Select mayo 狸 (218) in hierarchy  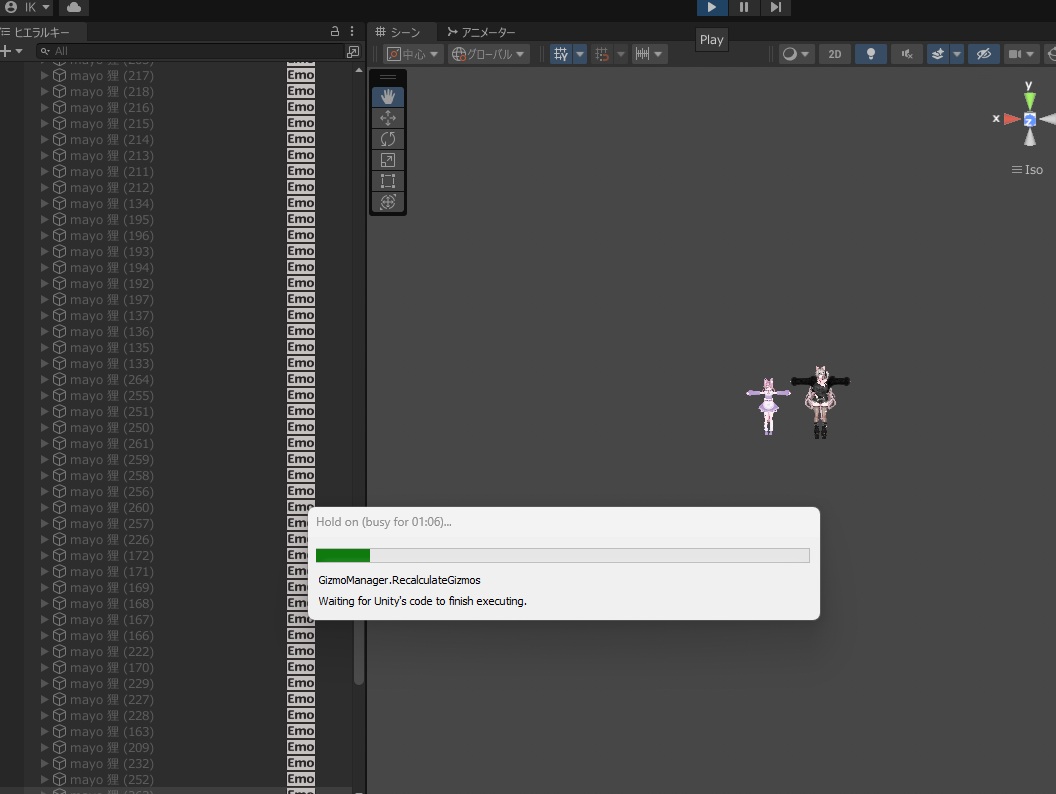point(112,92)
